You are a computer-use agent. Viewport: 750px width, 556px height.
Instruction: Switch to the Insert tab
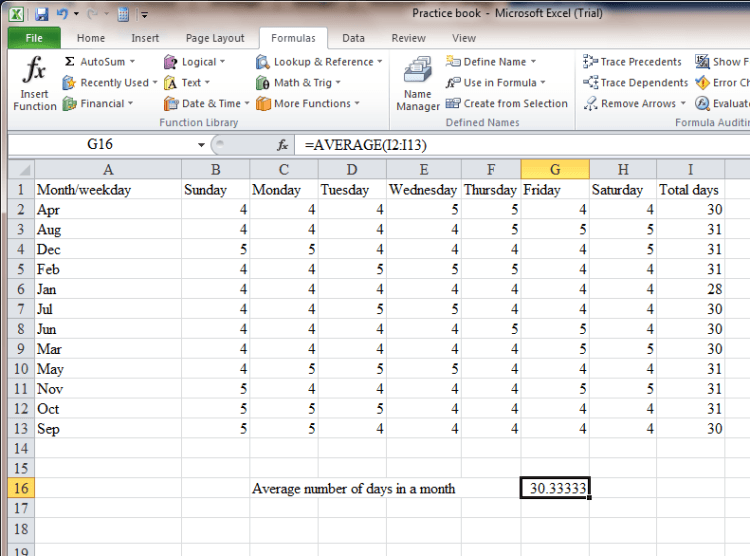coord(145,38)
